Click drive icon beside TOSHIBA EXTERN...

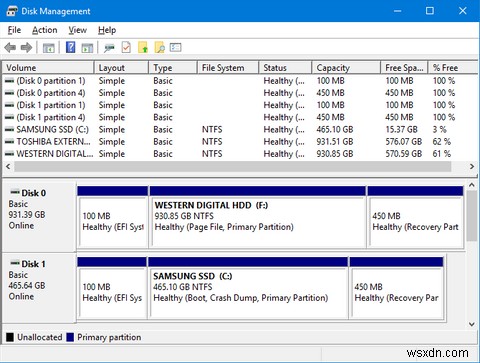tap(10, 142)
